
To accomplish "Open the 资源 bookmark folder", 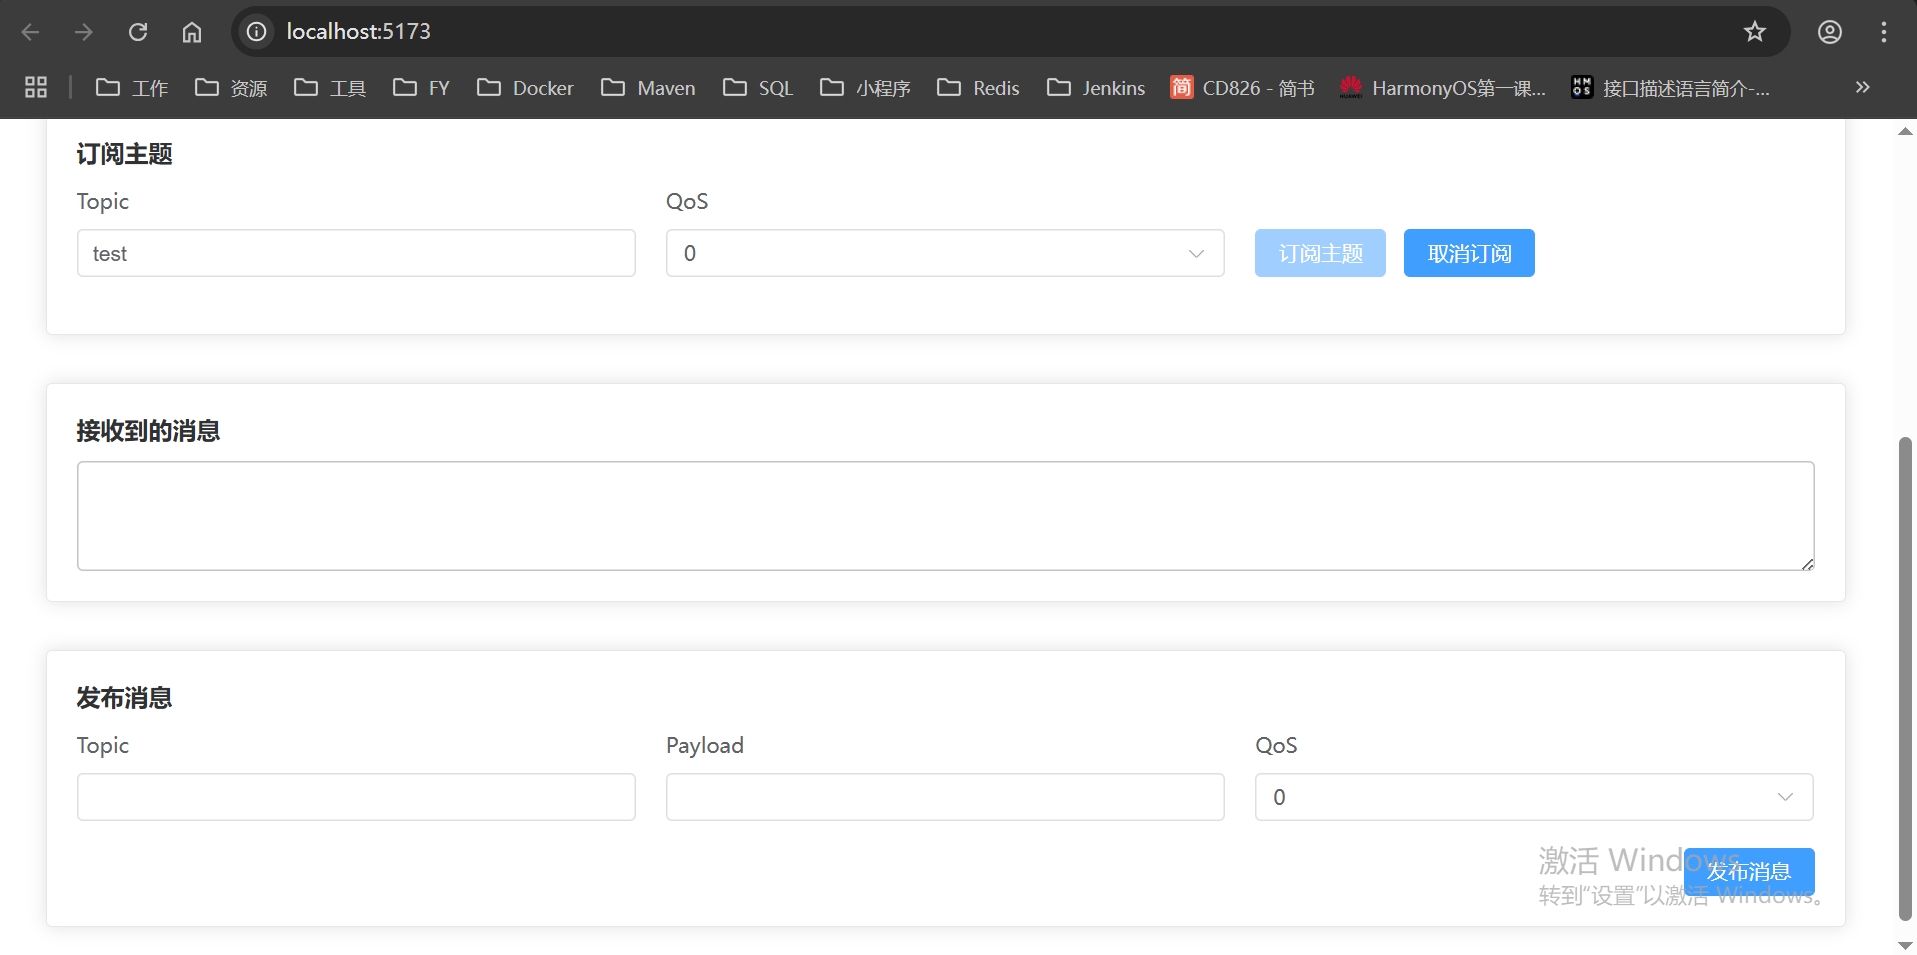I will pyautogui.click(x=231, y=88).
